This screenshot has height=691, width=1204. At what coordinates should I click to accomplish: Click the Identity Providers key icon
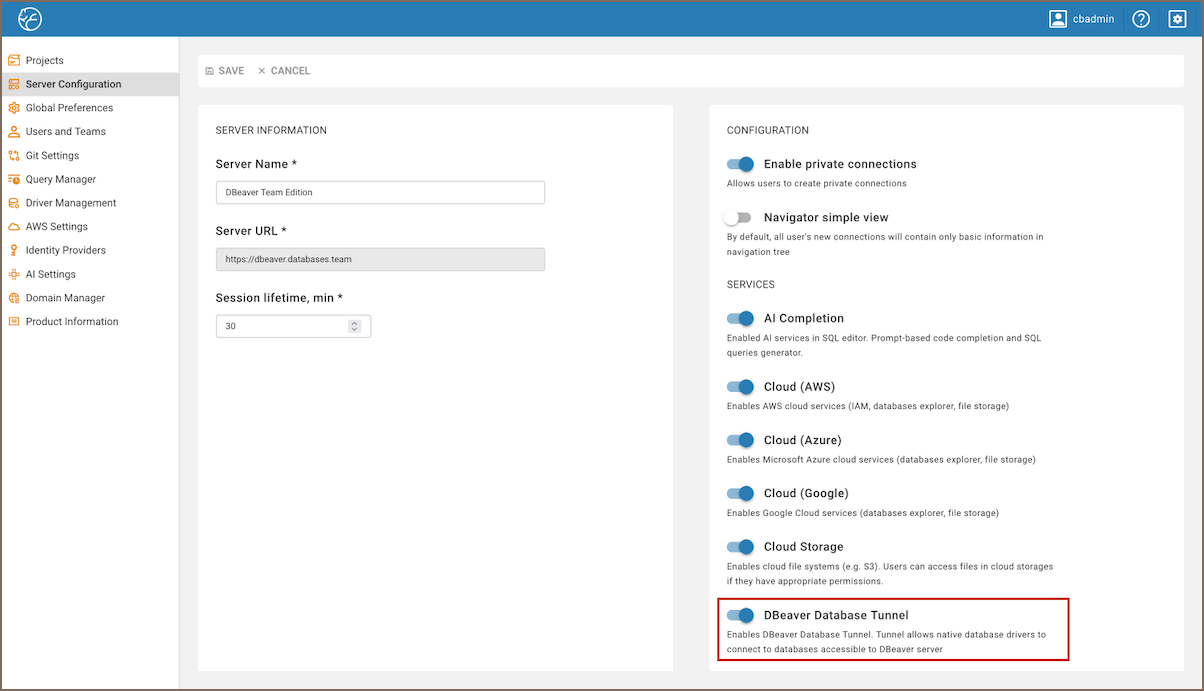point(14,251)
